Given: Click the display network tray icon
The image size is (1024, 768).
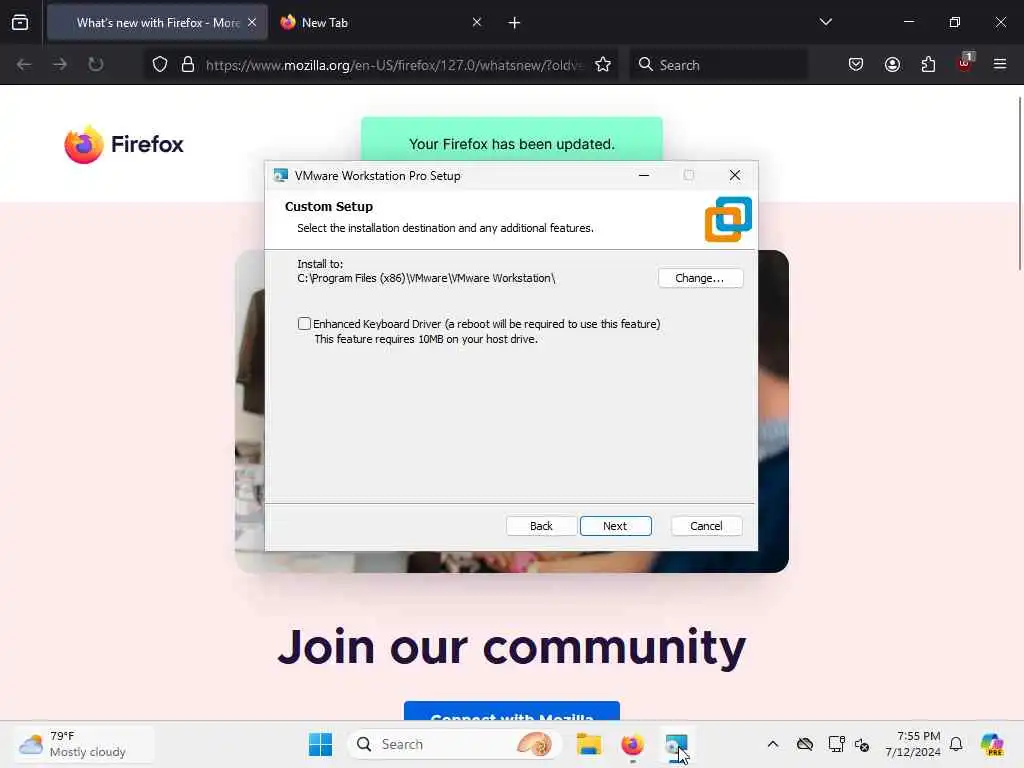Looking at the screenshot, I should pos(837,744).
